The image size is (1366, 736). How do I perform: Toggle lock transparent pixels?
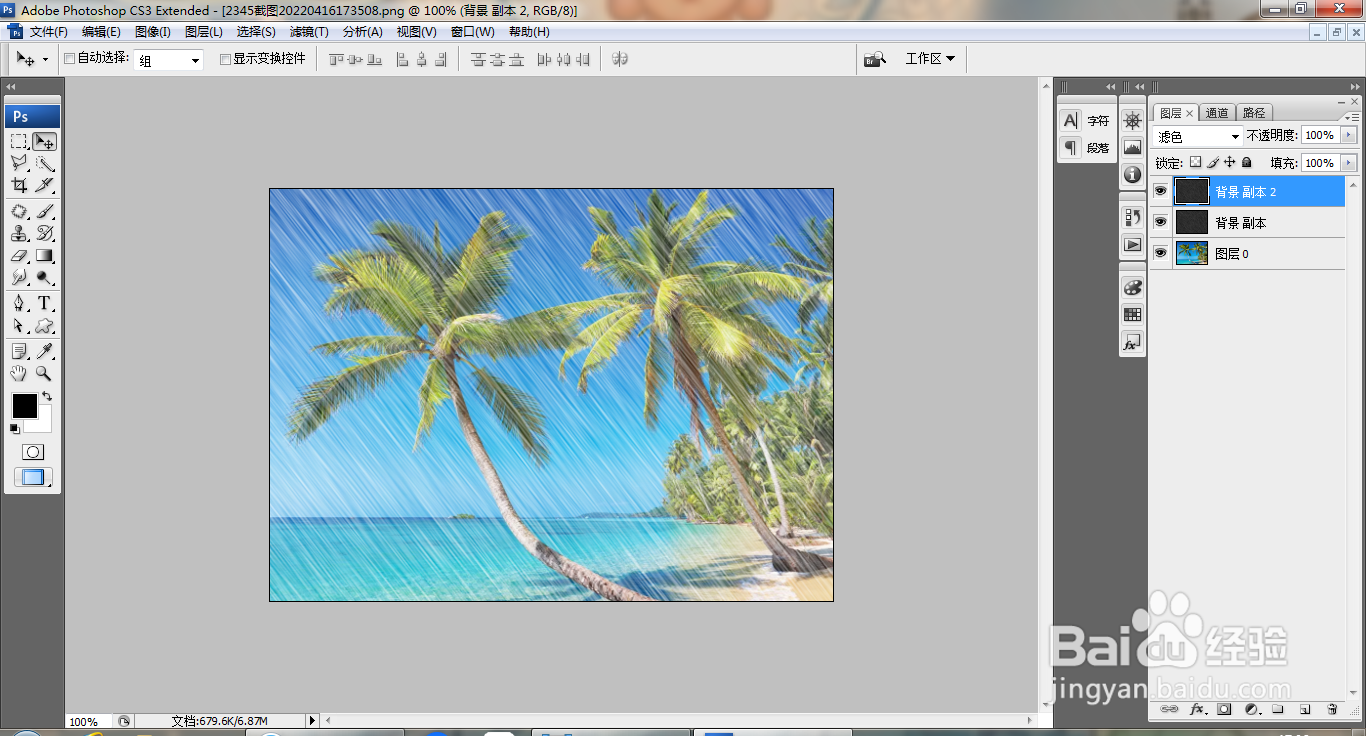point(1195,163)
